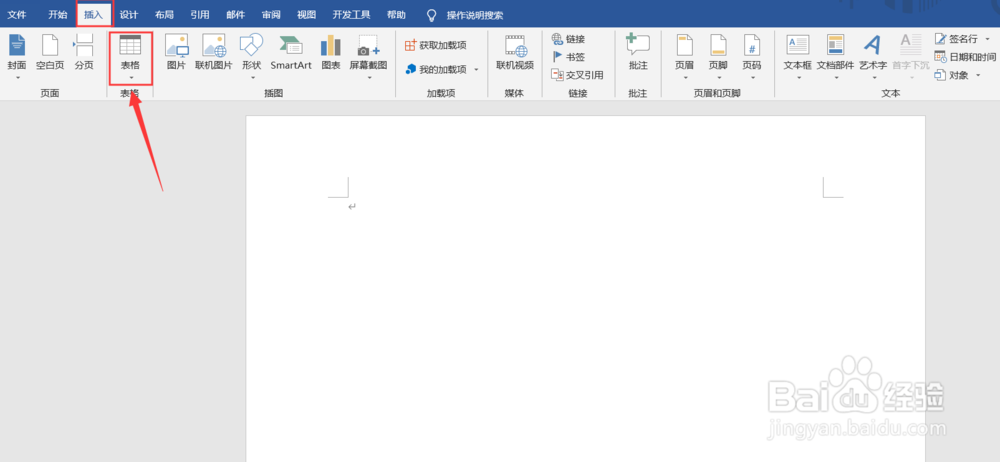Click inside the blank document page
The height and width of the screenshot is (462, 1000).
pyautogui.click(x=585, y=288)
